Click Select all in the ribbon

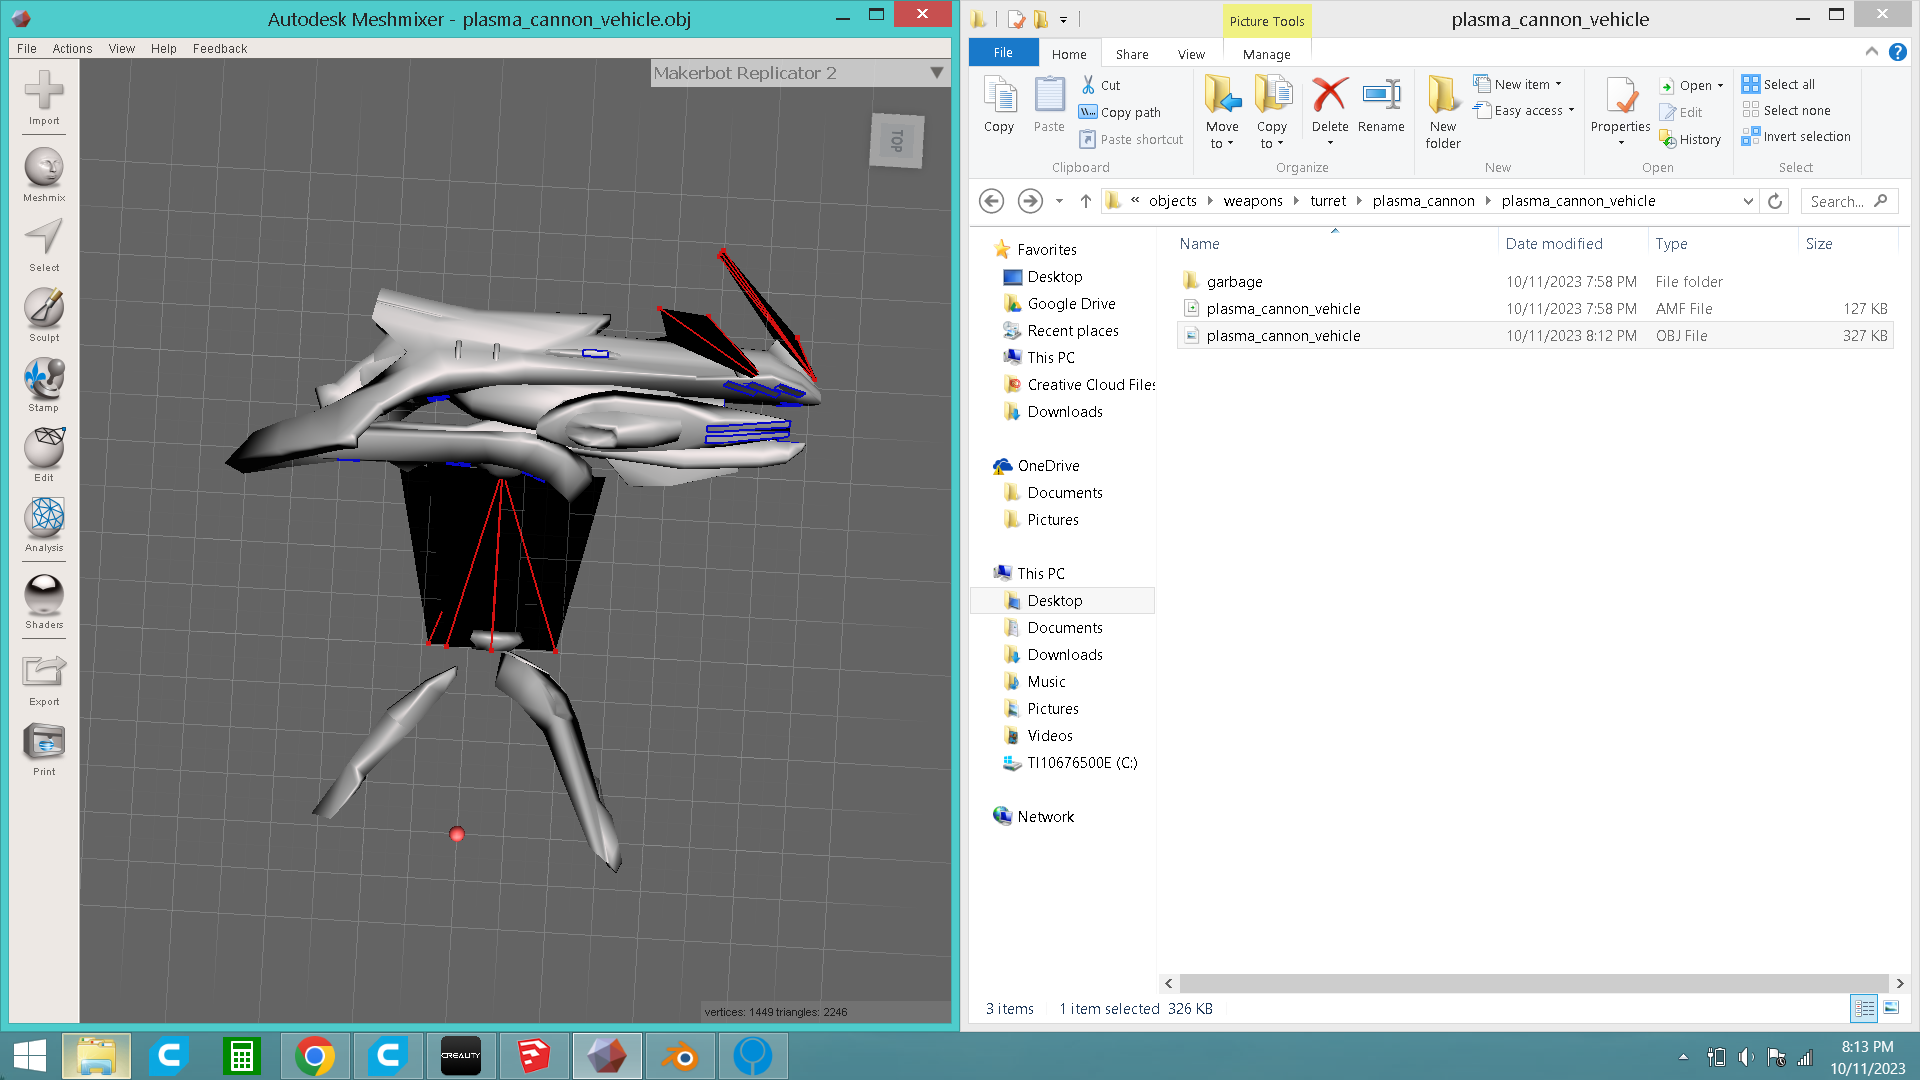coord(1788,85)
